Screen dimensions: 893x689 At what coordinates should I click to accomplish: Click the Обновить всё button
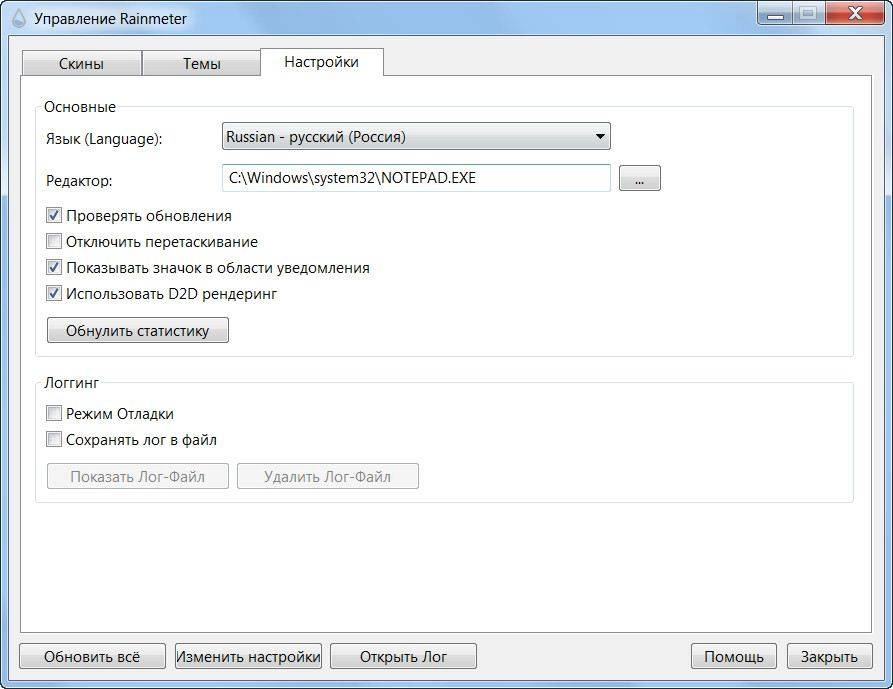pos(92,657)
